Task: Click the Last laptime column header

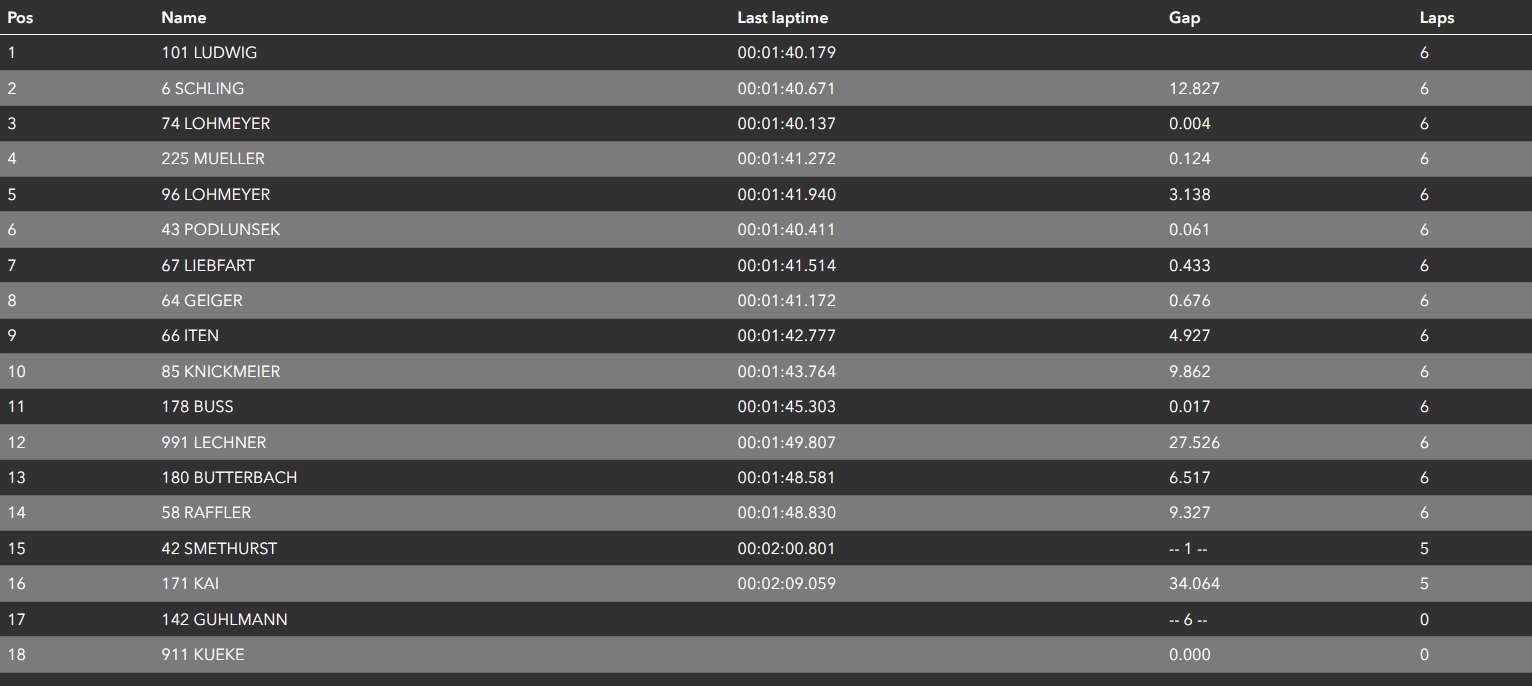Action: click(x=782, y=17)
